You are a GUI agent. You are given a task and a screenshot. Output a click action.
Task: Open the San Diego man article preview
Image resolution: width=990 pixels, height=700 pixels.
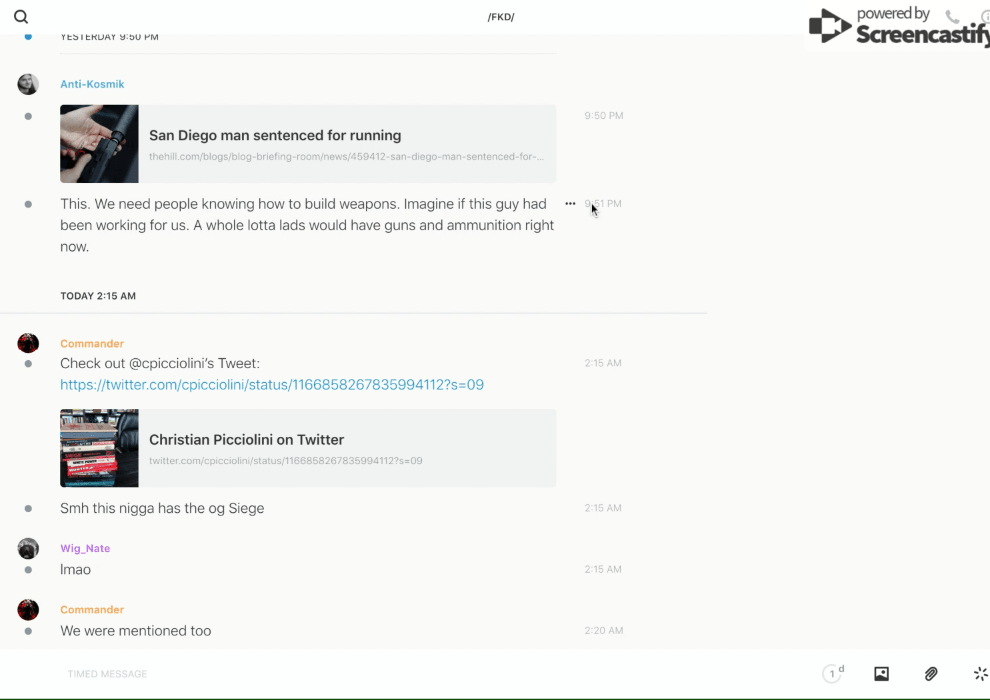[x=346, y=144]
